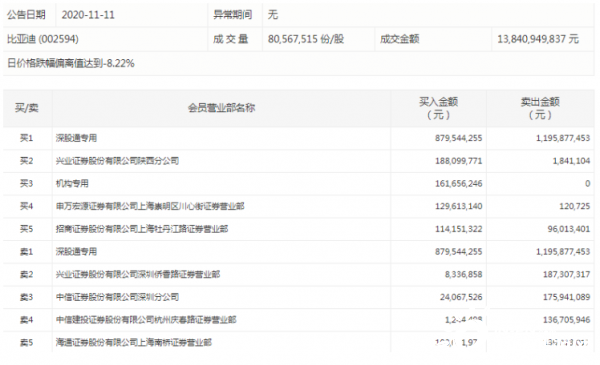The width and height of the screenshot is (600, 365).
Task: Select the '买4' row label
Action: pos(26,207)
